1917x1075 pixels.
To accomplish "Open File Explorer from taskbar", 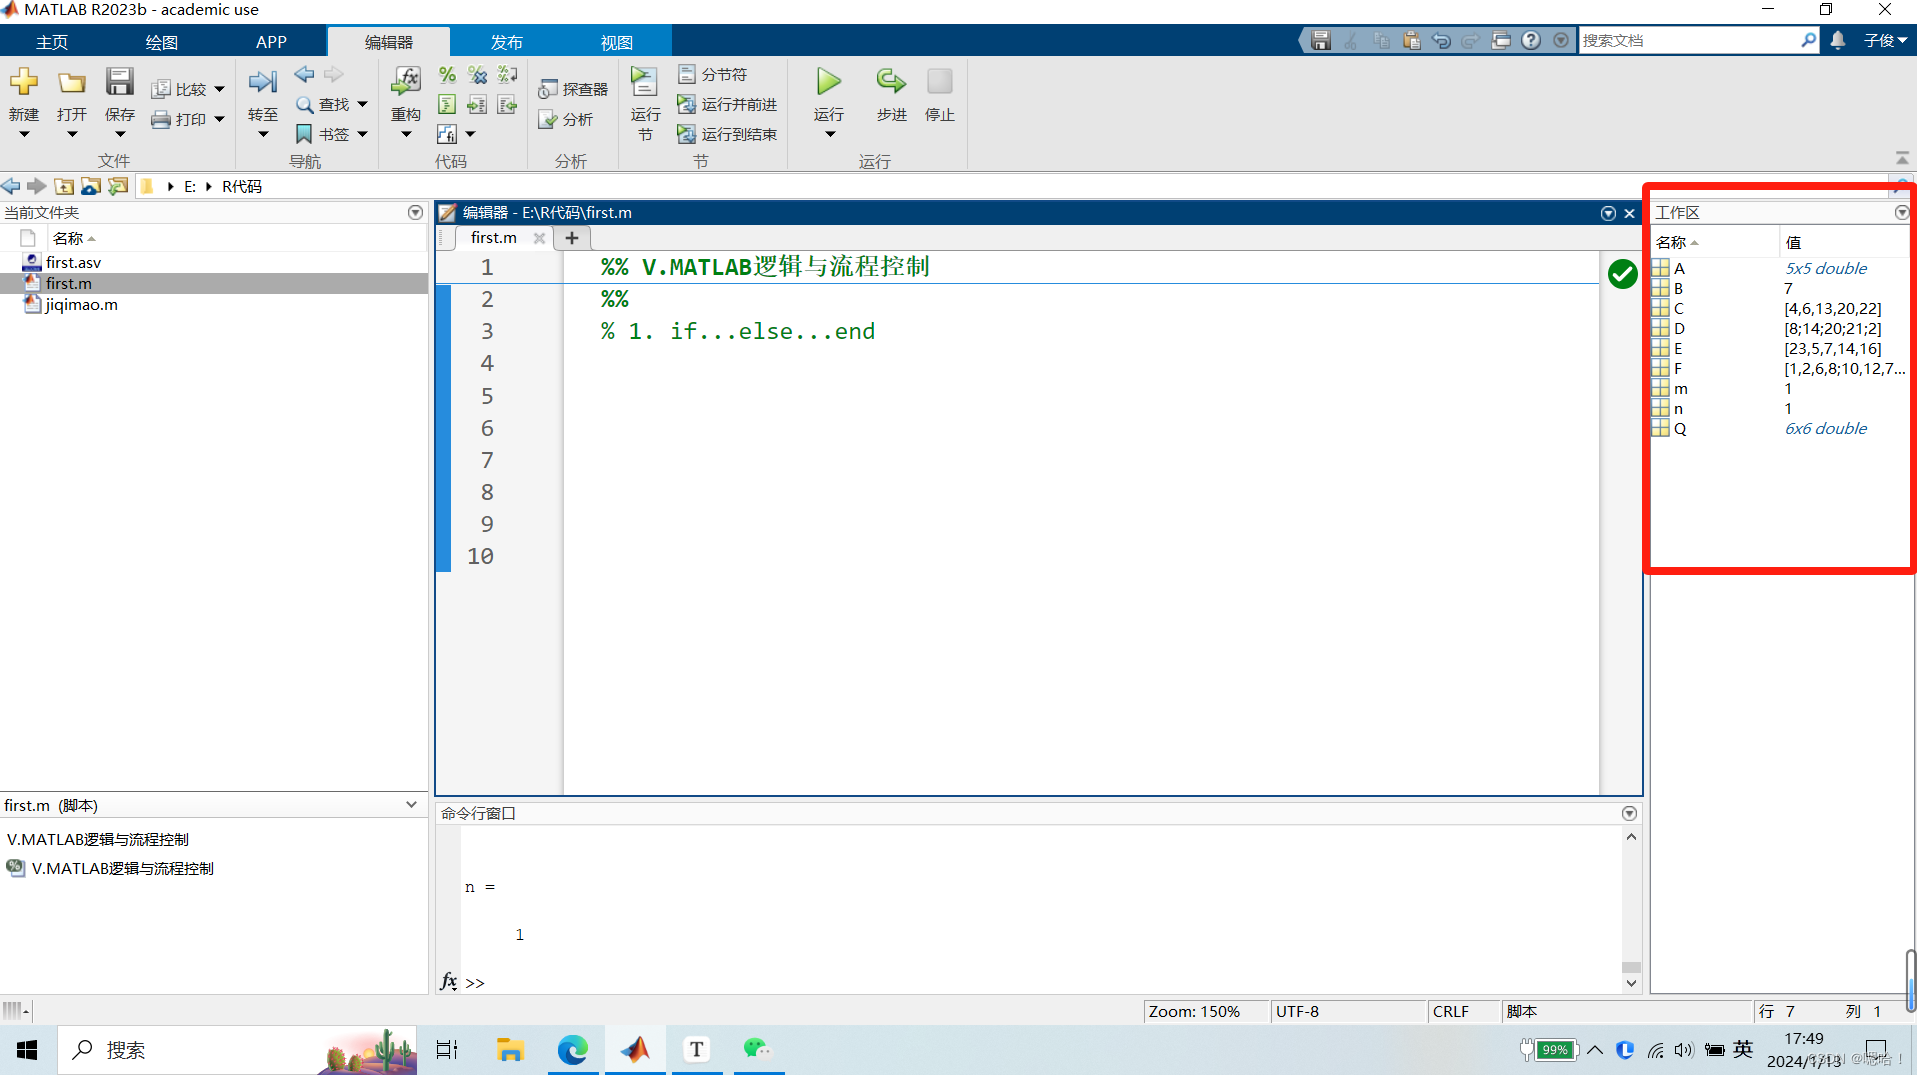I will pos(510,1049).
